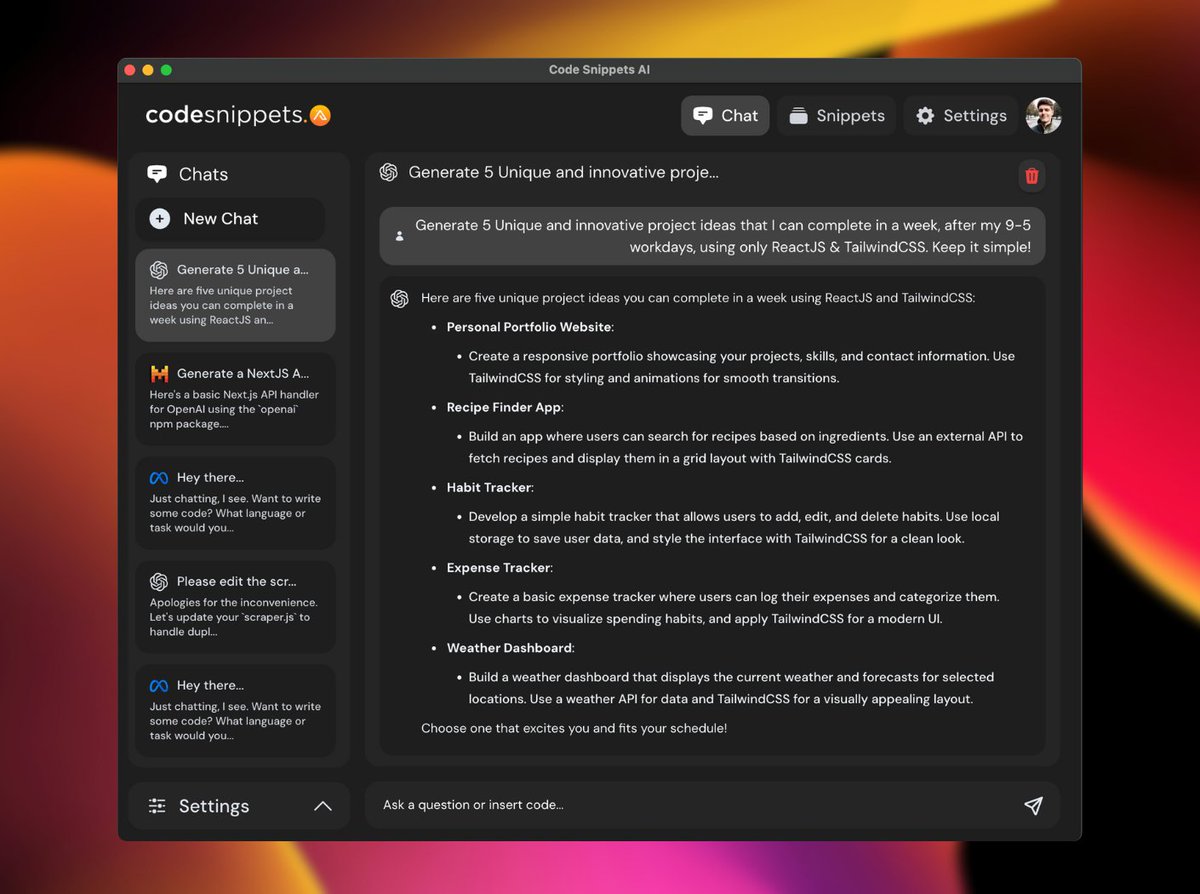Send message with paper plane icon

click(1033, 805)
